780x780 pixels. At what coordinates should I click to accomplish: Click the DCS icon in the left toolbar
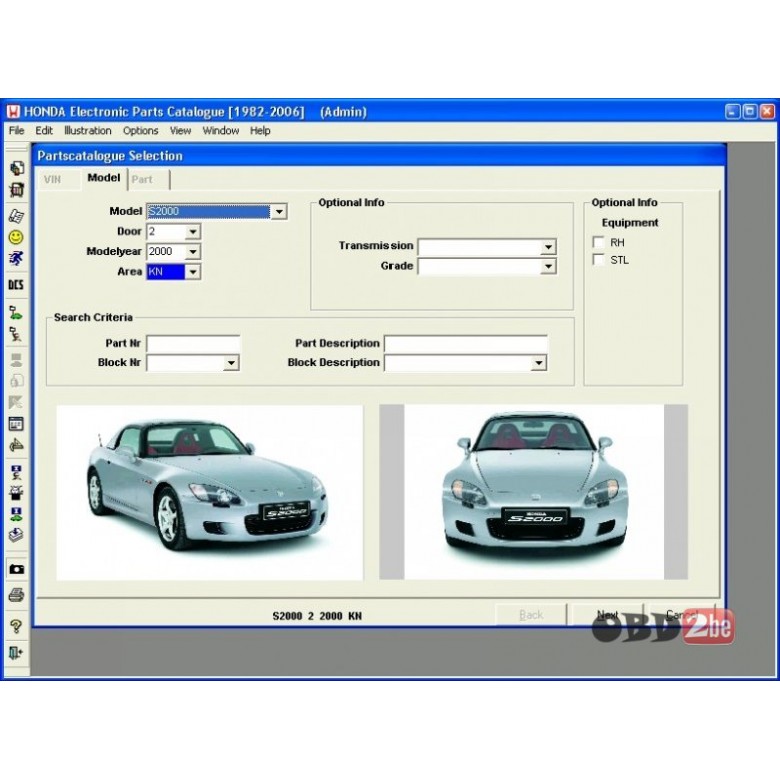point(16,285)
